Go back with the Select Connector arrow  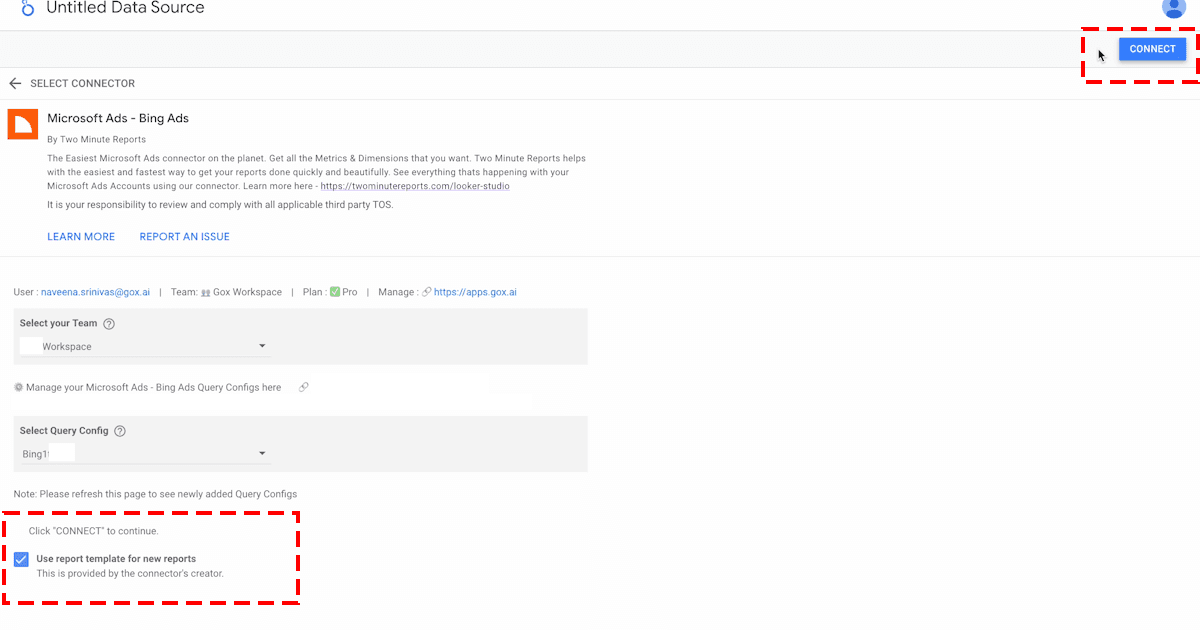pyautogui.click(x=15, y=84)
